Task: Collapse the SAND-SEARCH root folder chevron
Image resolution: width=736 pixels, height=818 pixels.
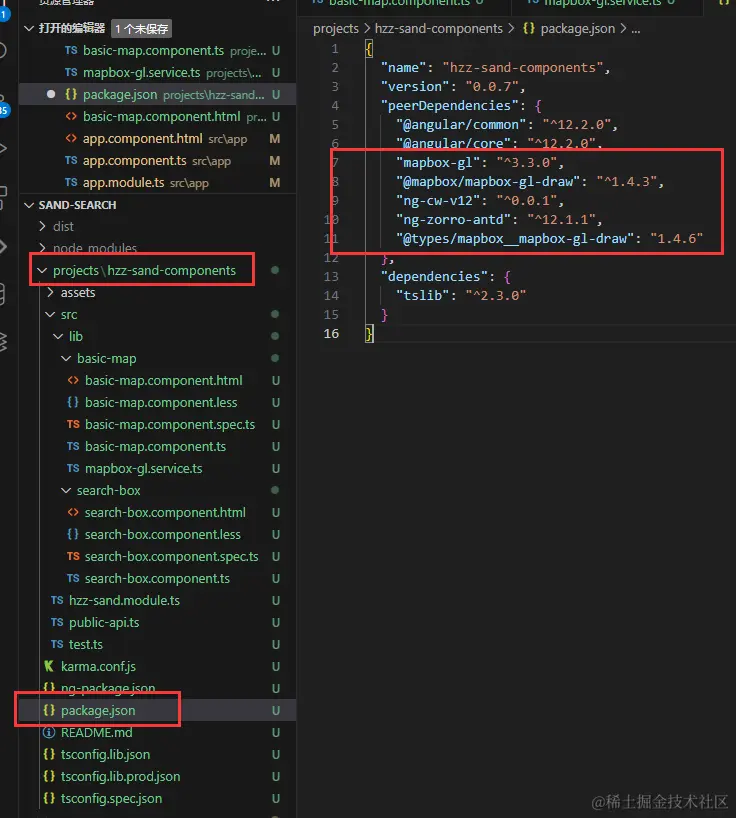Action: (x=29, y=205)
